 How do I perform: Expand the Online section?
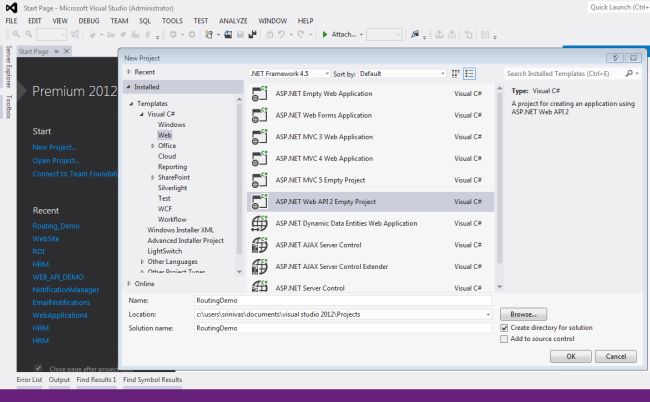click(129, 284)
